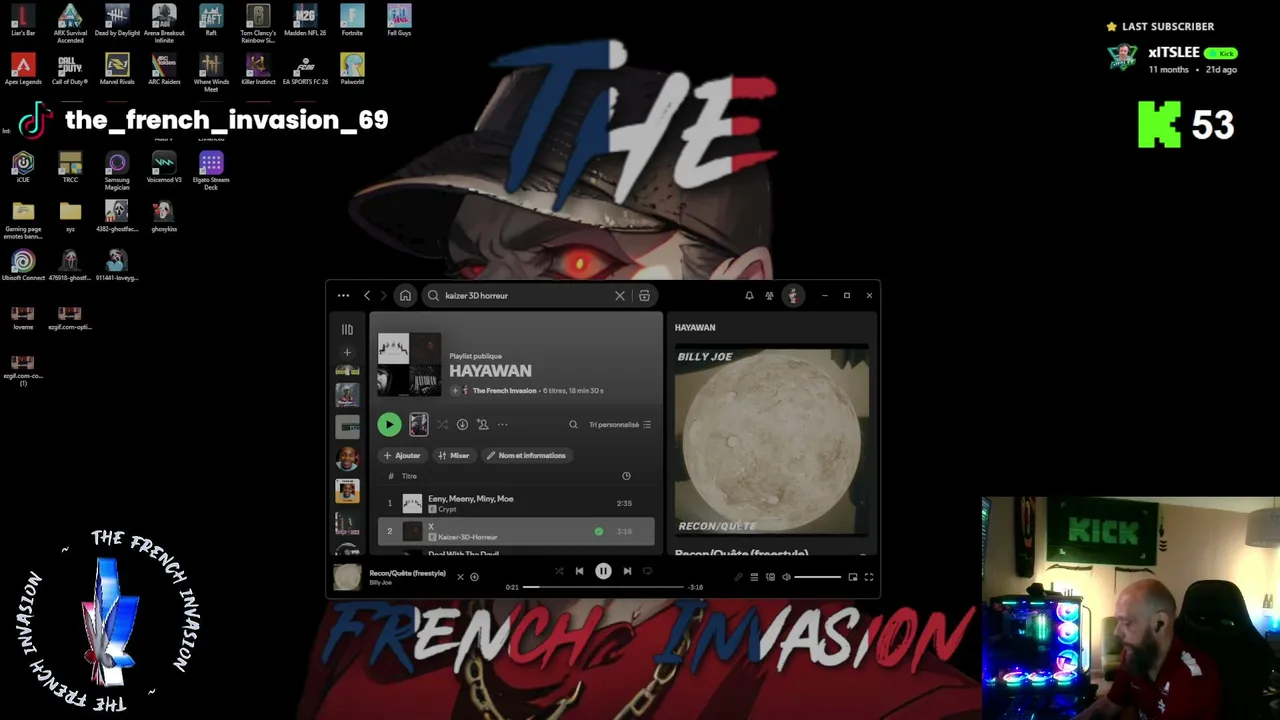1280x720 pixels.
Task: Open the connect to a device menu
Action: click(770, 577)
